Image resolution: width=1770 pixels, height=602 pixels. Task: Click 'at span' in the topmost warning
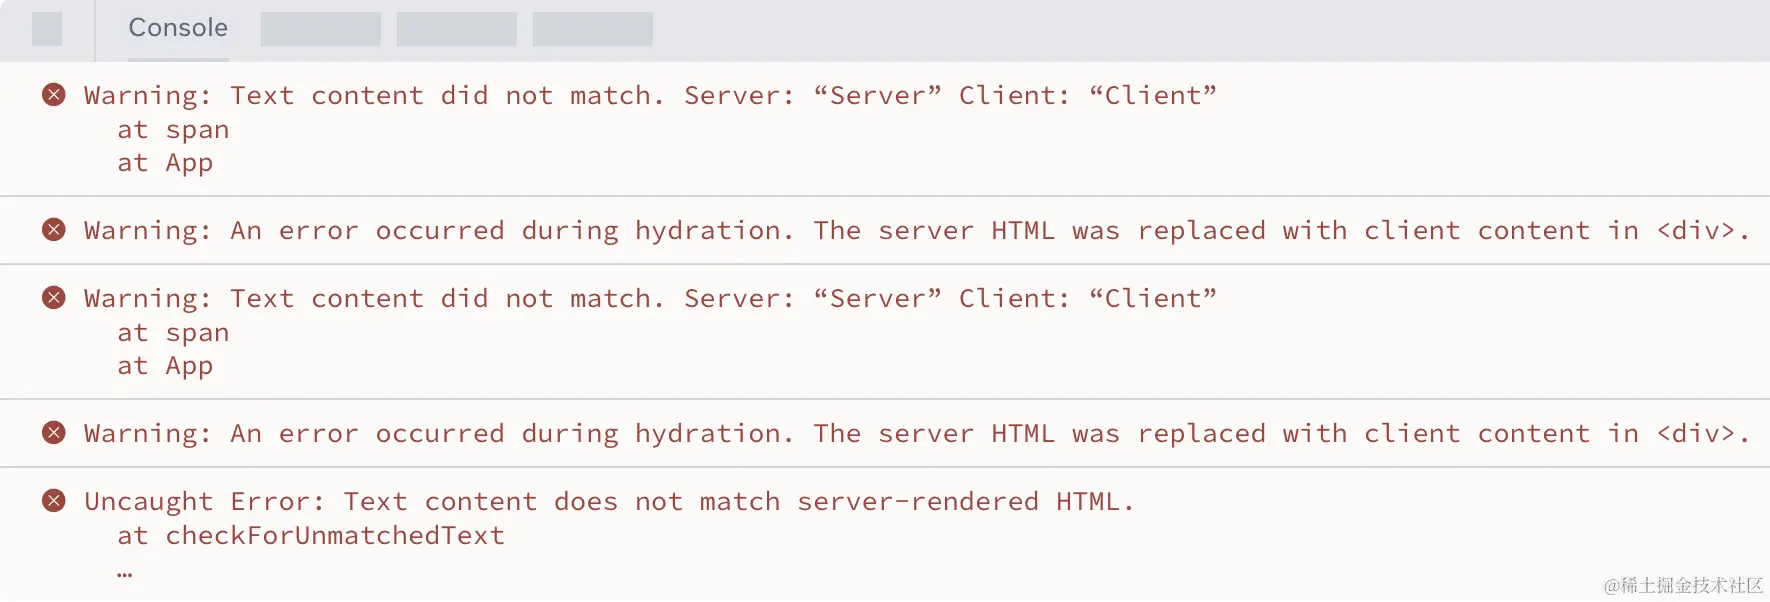pyautogui.click(x=173, y=130)
